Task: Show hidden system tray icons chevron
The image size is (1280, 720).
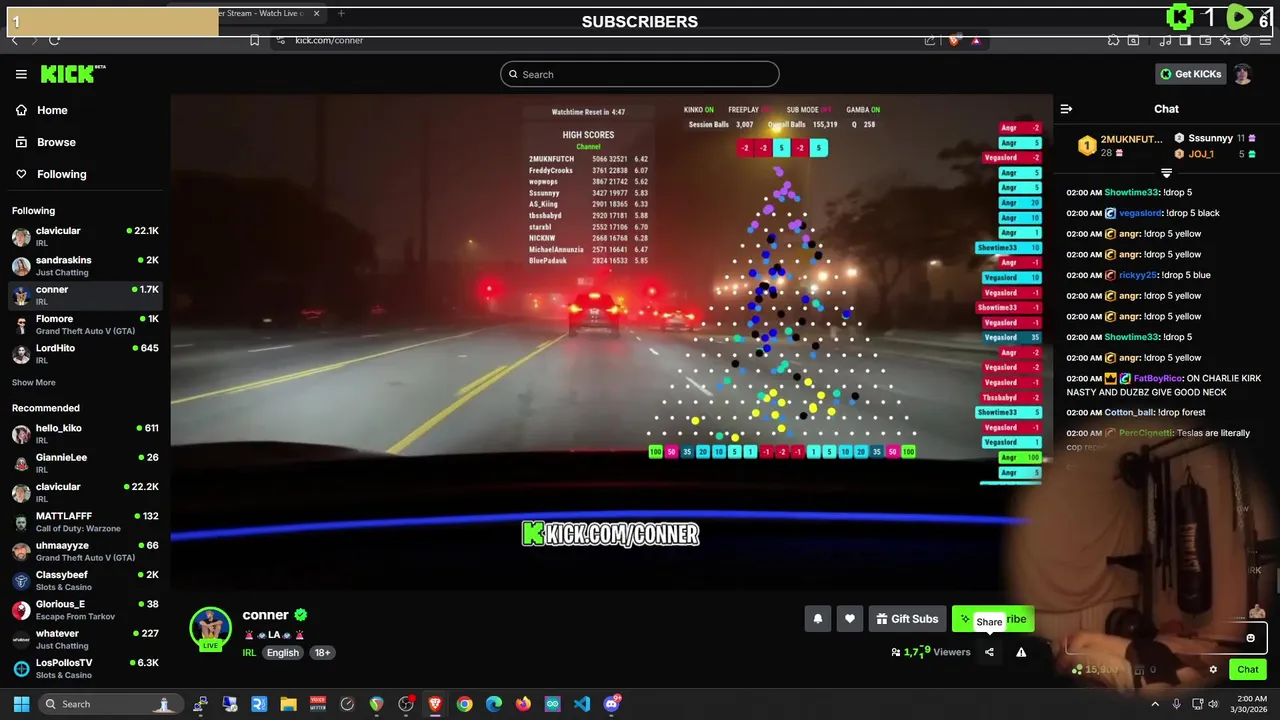Action: point(1155,704)
